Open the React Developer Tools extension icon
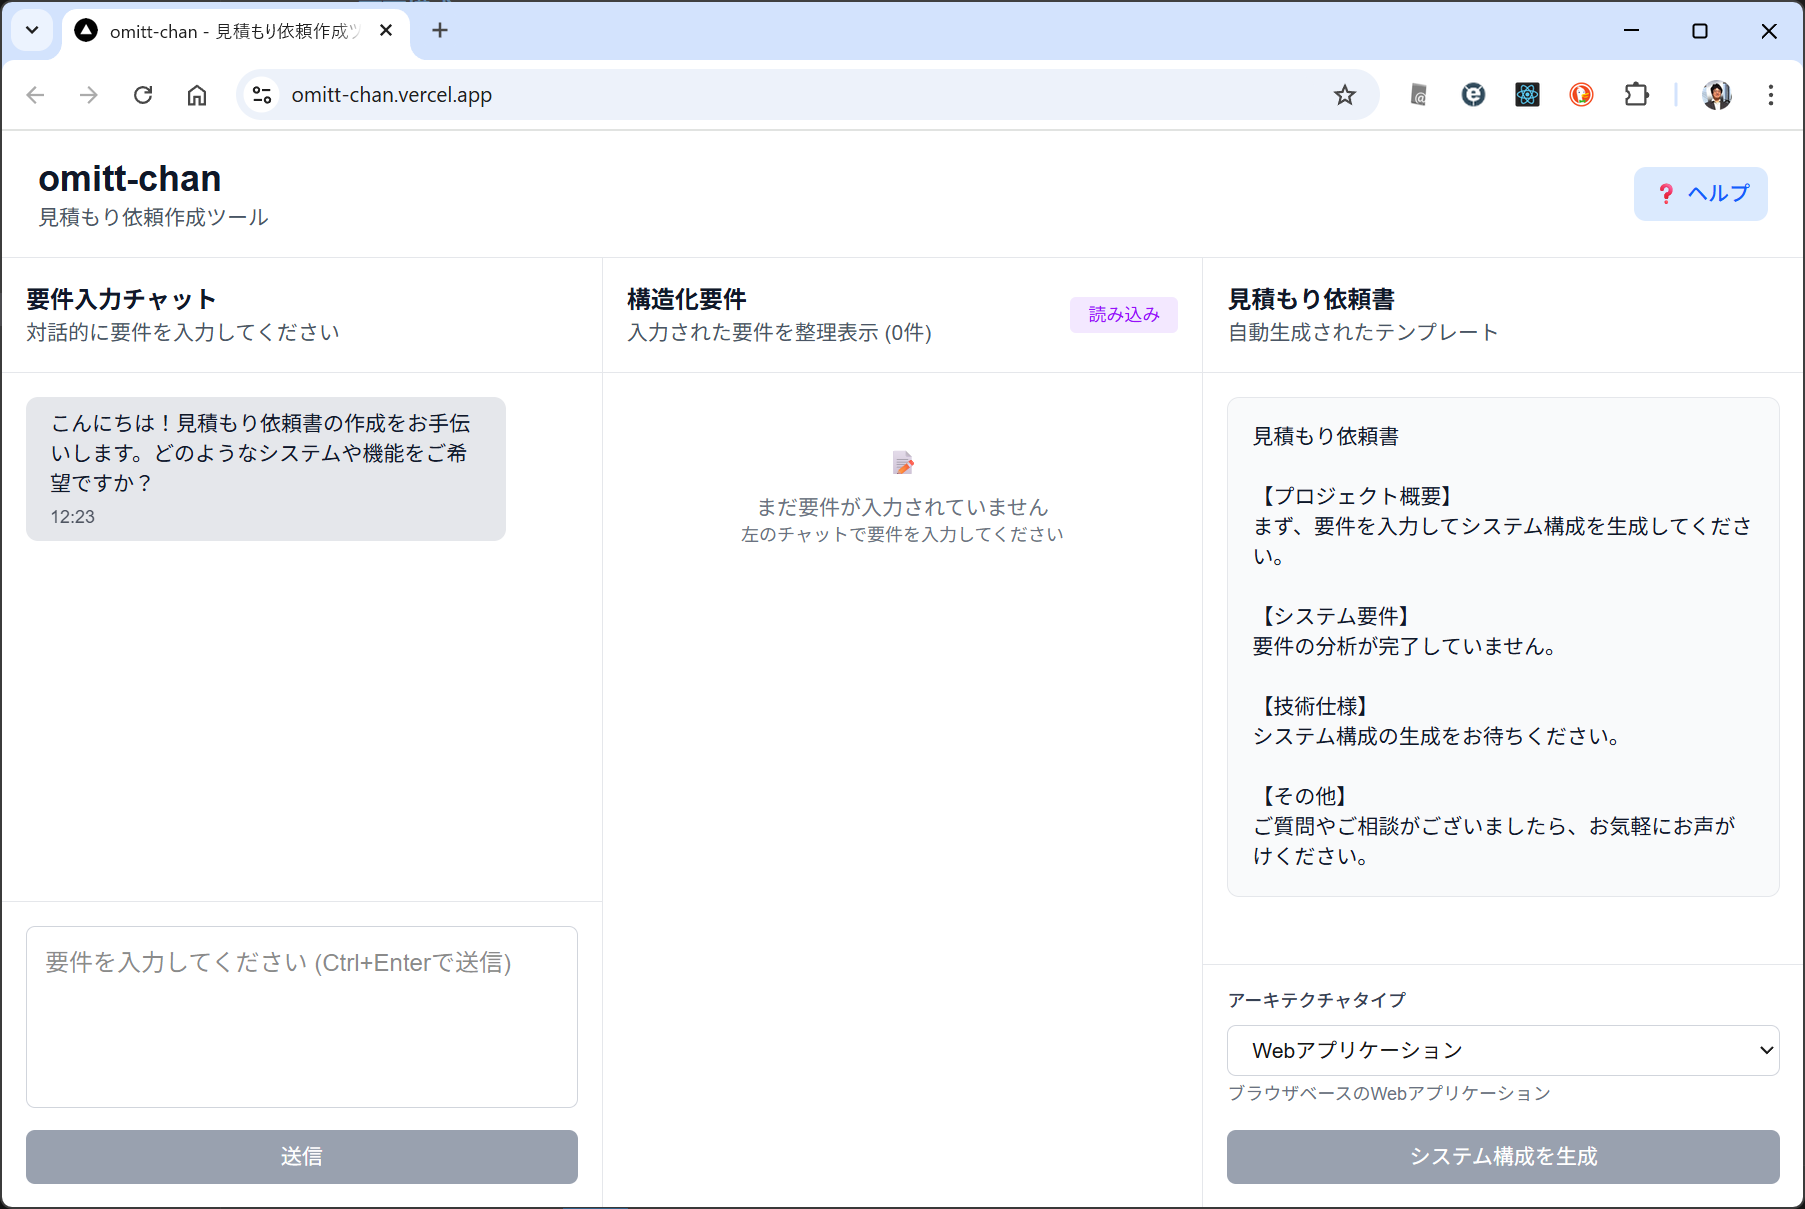Screen dimensions: 1805x1209 click(x=1527, y=95)
